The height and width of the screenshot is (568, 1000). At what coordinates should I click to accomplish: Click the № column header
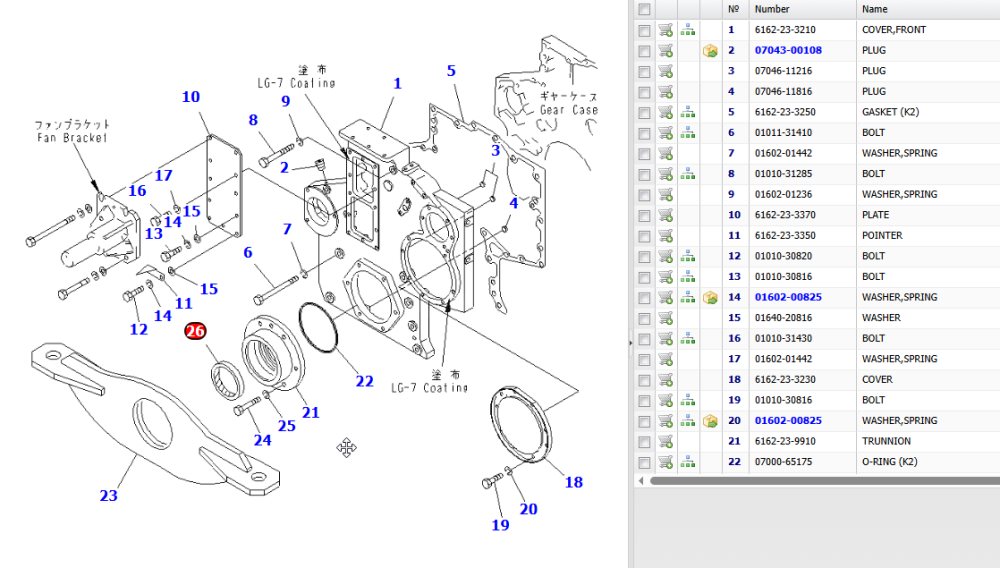735,9
